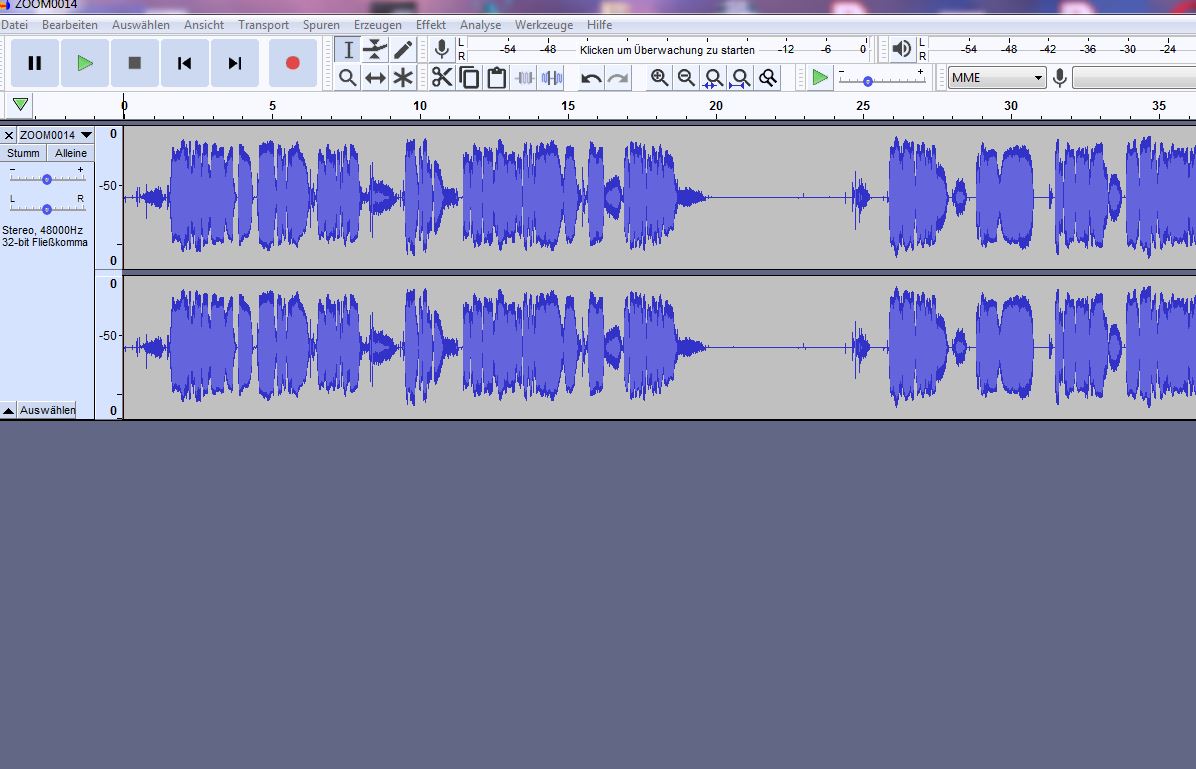Fit selection to window width
The width and height of the screenshot is (1196, 769).
tap(714, 78)
